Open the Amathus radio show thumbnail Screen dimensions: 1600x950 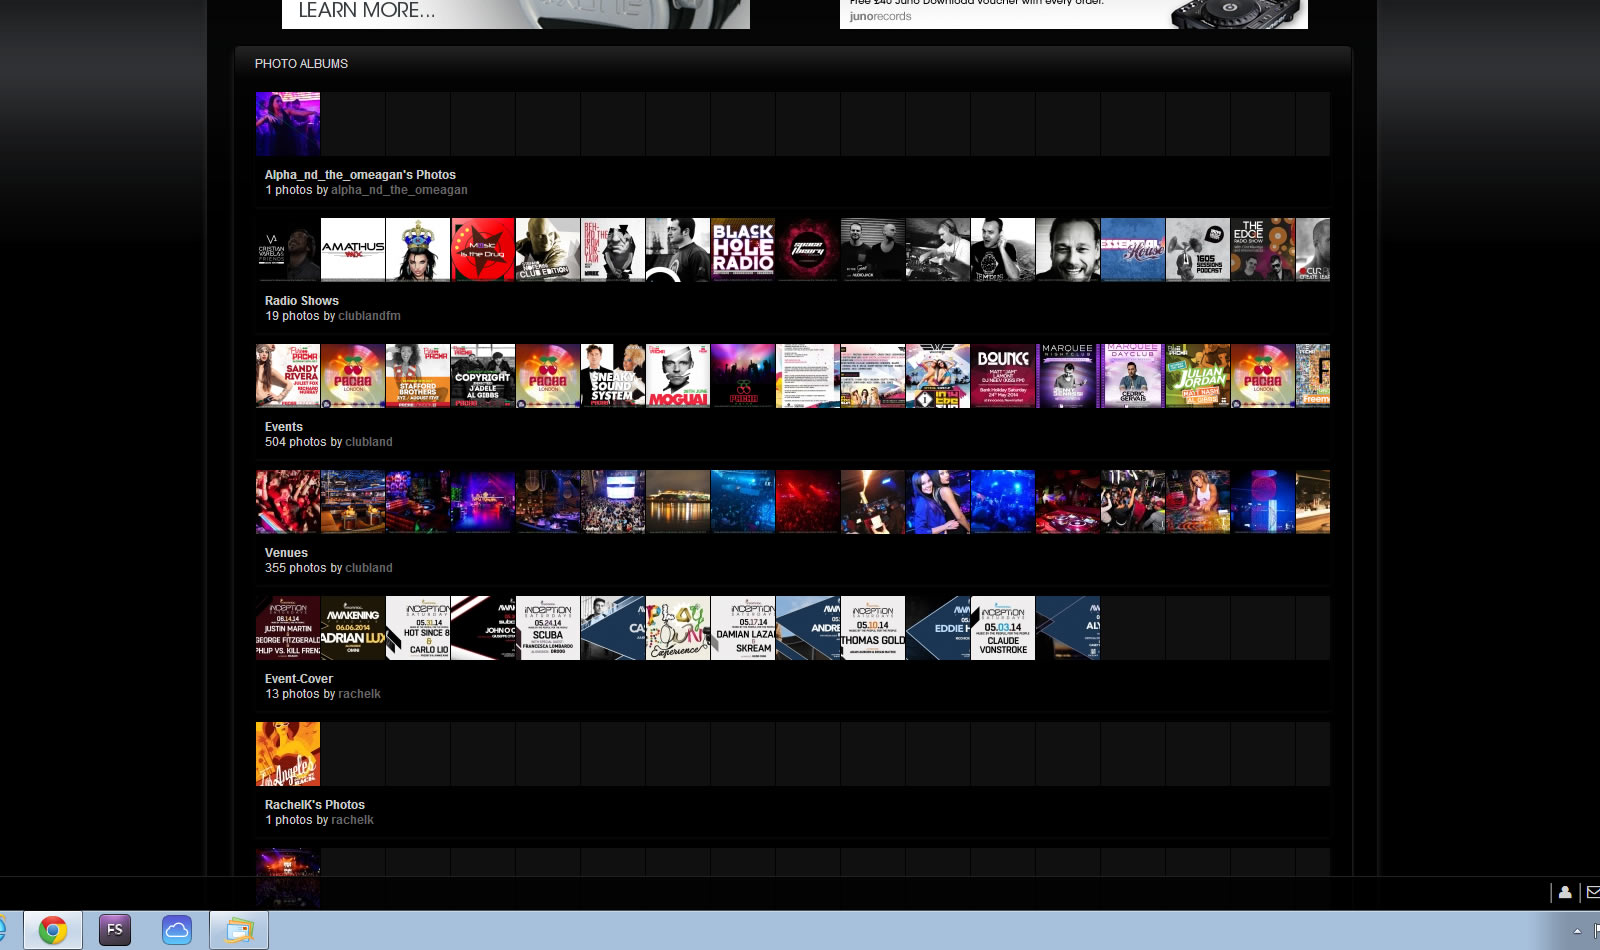353,250
